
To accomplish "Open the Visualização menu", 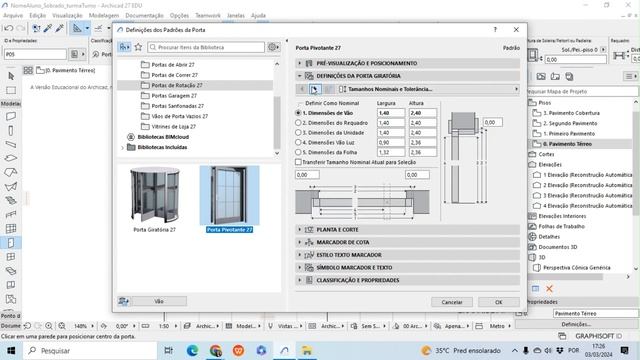I will click(67, 16).
